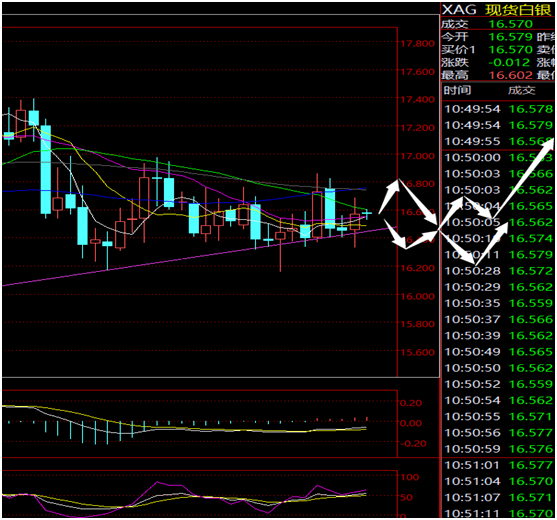Click the tallest cyan candlestick near the chart's left
557x520 pixels.
45,169
